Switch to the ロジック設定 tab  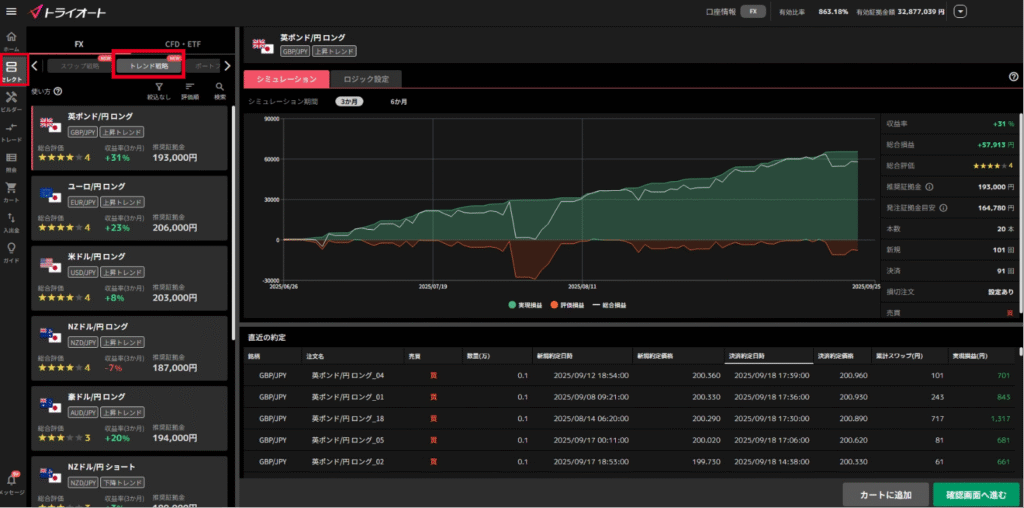point(366,78)
